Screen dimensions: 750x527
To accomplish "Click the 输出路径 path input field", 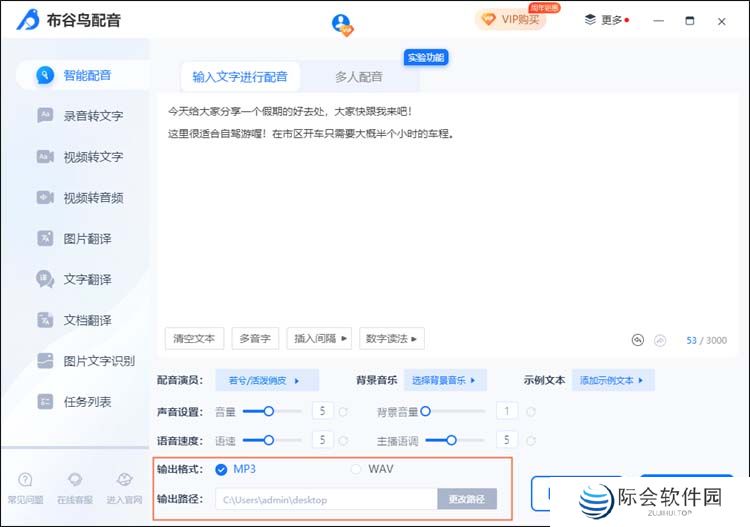I will point(325,499).
